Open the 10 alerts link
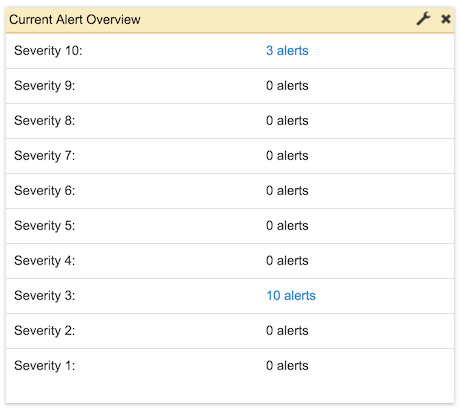 (x=291, y=296)
